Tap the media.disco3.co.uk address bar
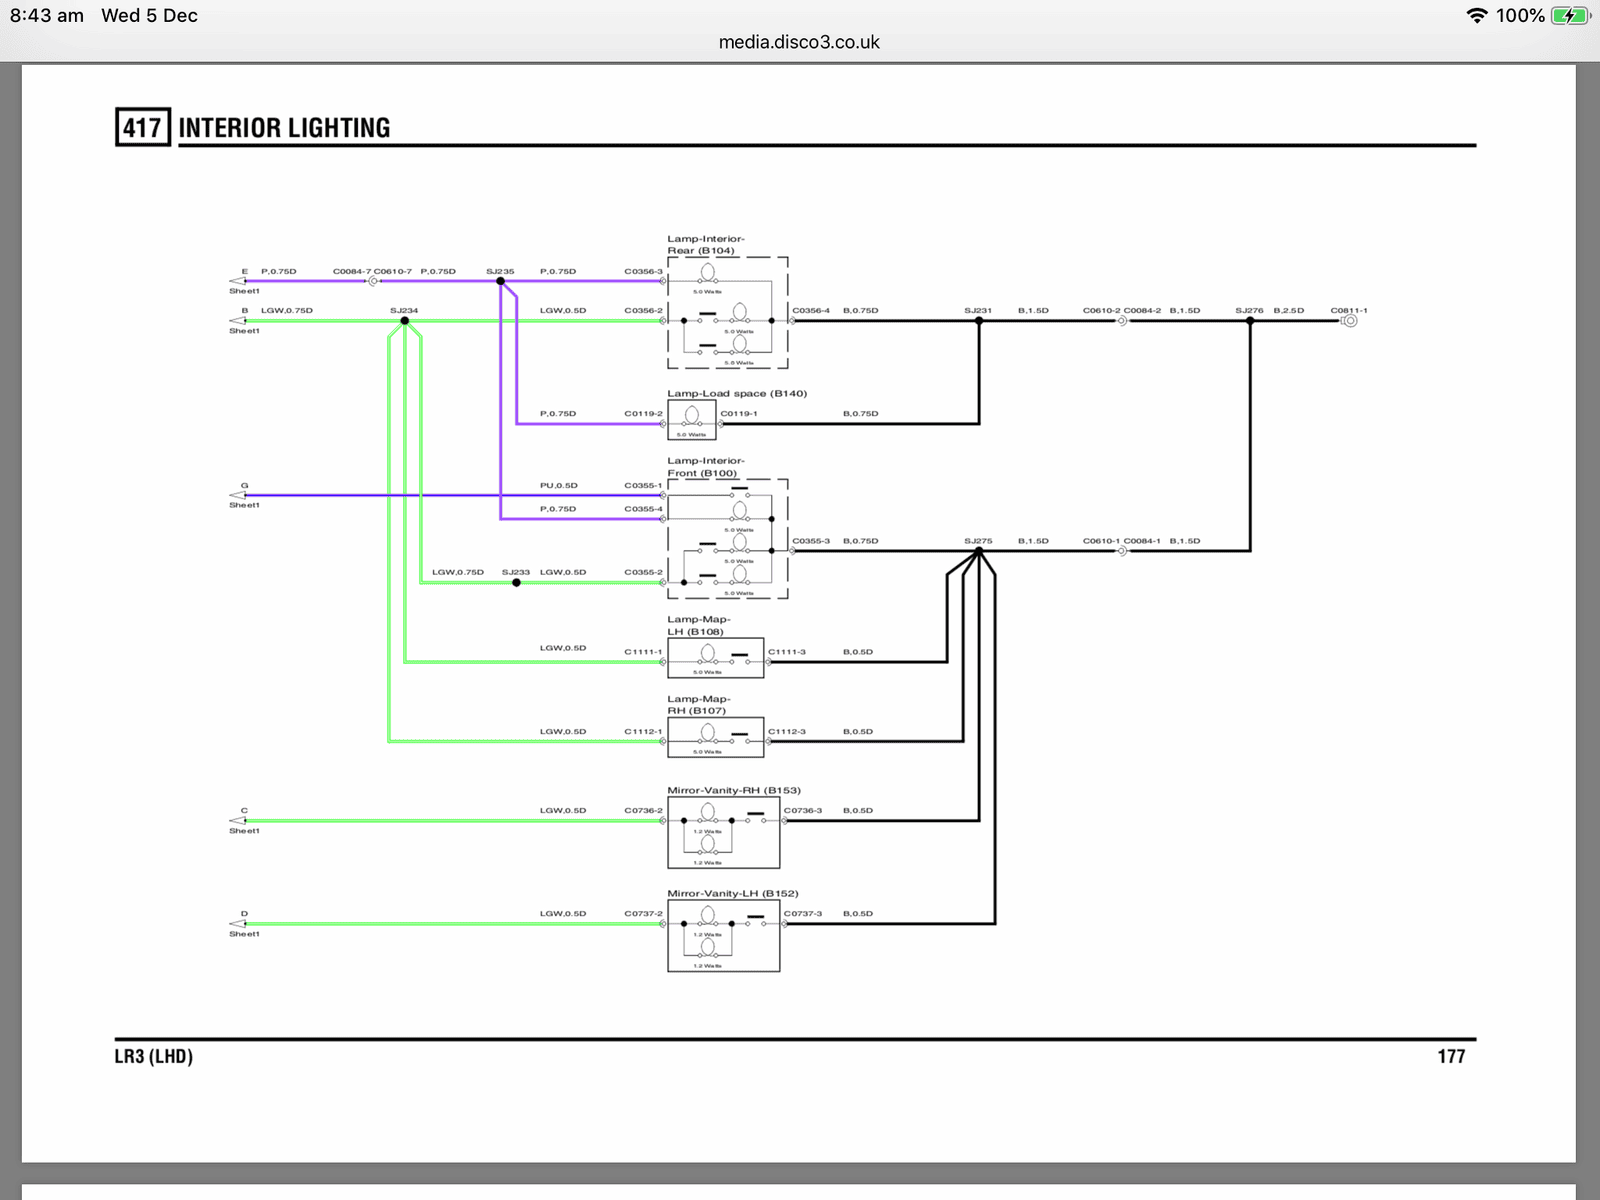The height and width of the screenshot is (1200, 1600). 799,42
